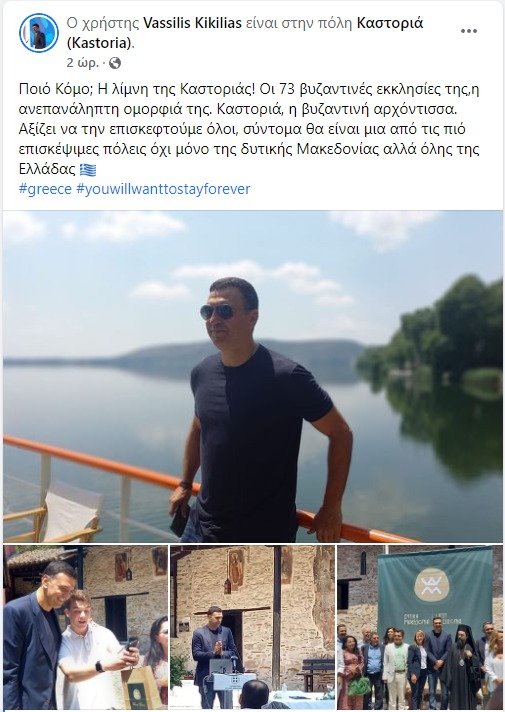The image size is (505, 712).
Task: Click the public globe privacy icon
Action: point(115,63)
